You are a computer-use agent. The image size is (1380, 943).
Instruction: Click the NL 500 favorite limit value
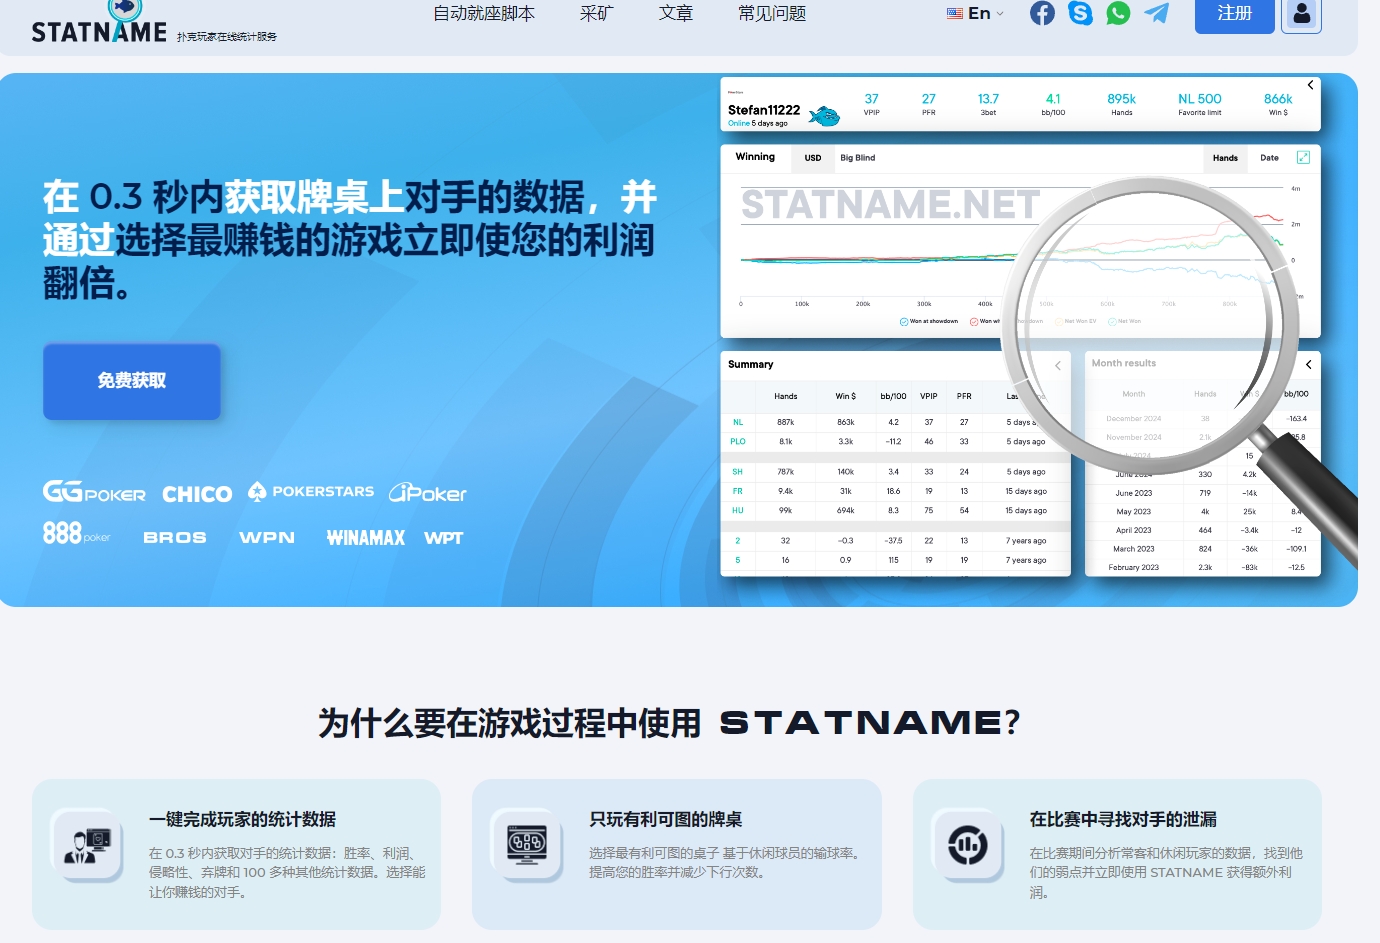tap(1200, 99)
